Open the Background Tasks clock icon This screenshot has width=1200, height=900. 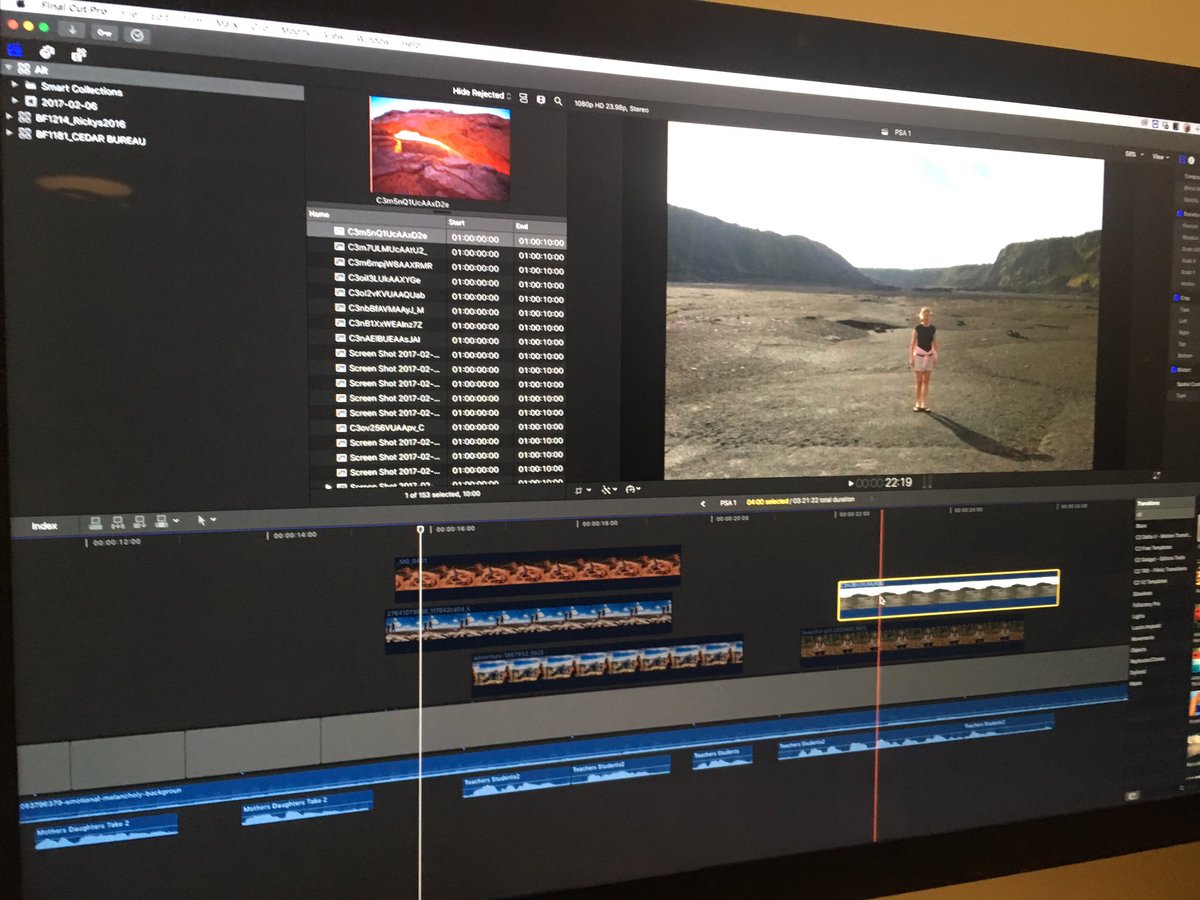pyautogui.click(x=137, y=34)
